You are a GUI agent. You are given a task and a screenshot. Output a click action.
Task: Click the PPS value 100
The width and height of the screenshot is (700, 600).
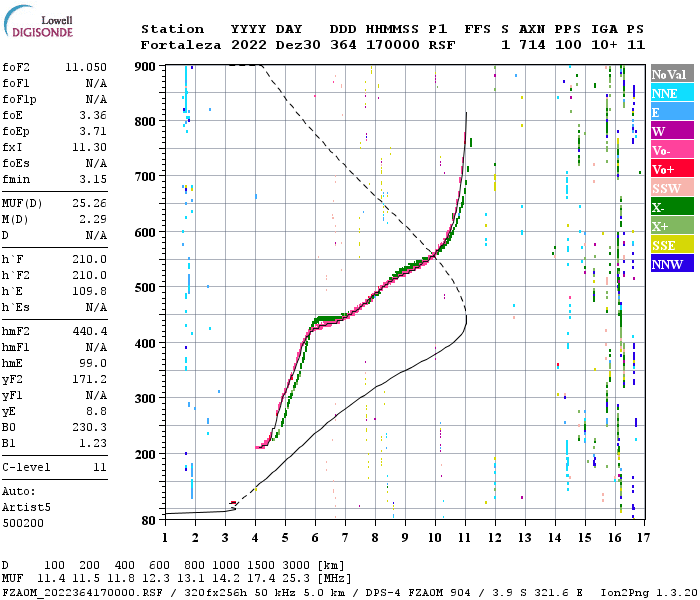568,45
